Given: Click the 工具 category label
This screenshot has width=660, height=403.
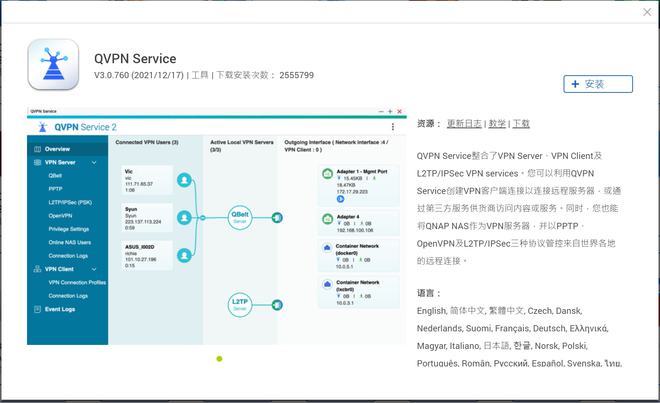Looking at the screenshot, I should click(x=200, y=75).
